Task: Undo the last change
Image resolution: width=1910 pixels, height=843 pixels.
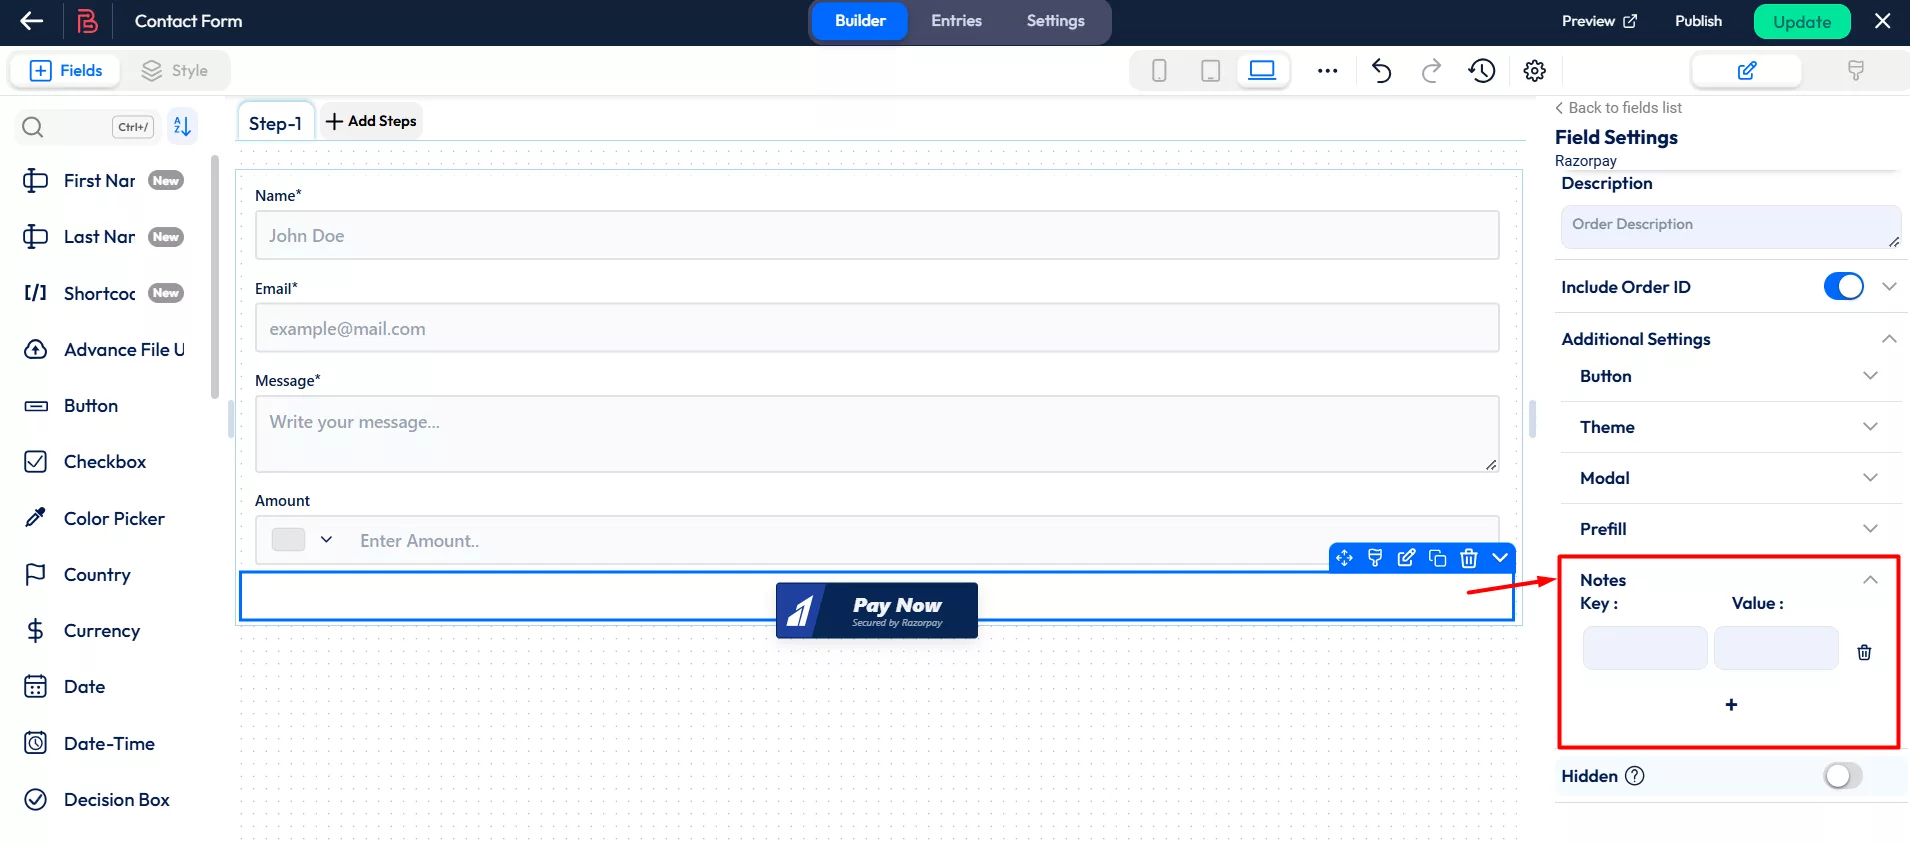Action: click(1381, 71)
